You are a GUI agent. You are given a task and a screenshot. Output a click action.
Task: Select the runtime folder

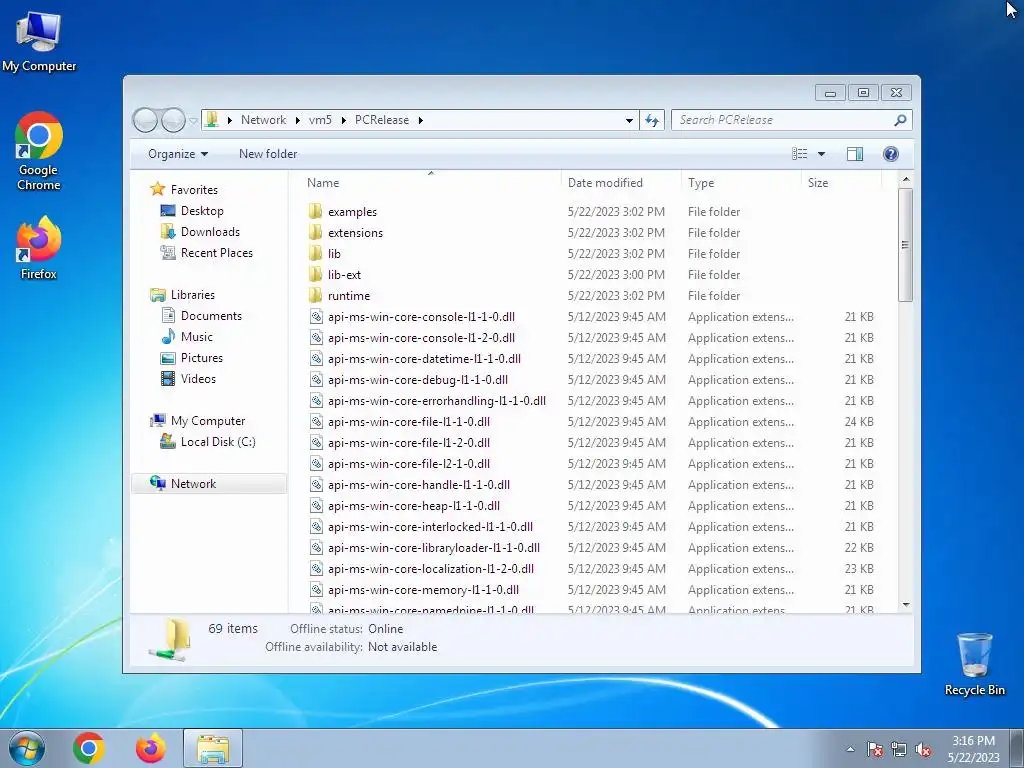coord(349,296)
